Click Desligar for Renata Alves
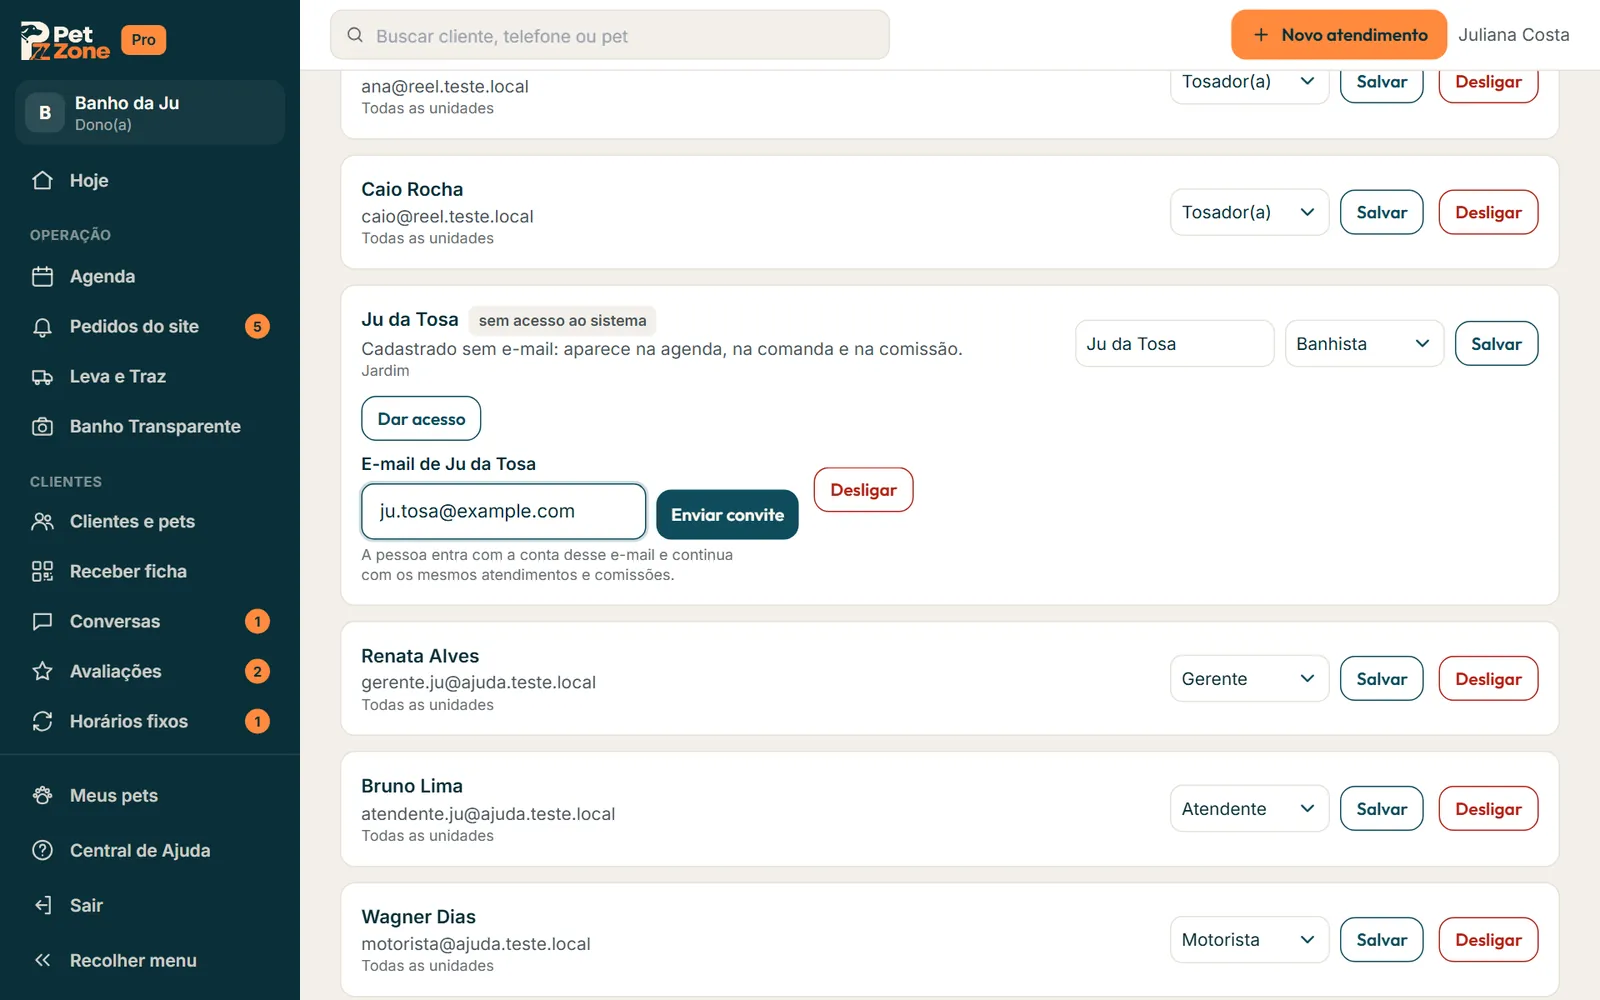 coord(1488,679)
